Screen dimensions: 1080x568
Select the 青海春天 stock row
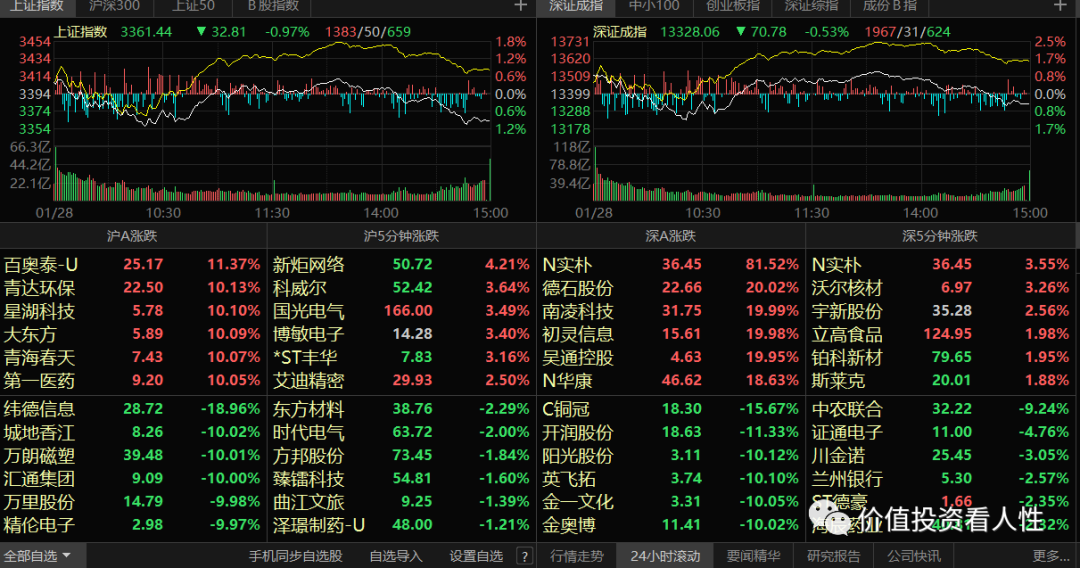tap(132, 357)
